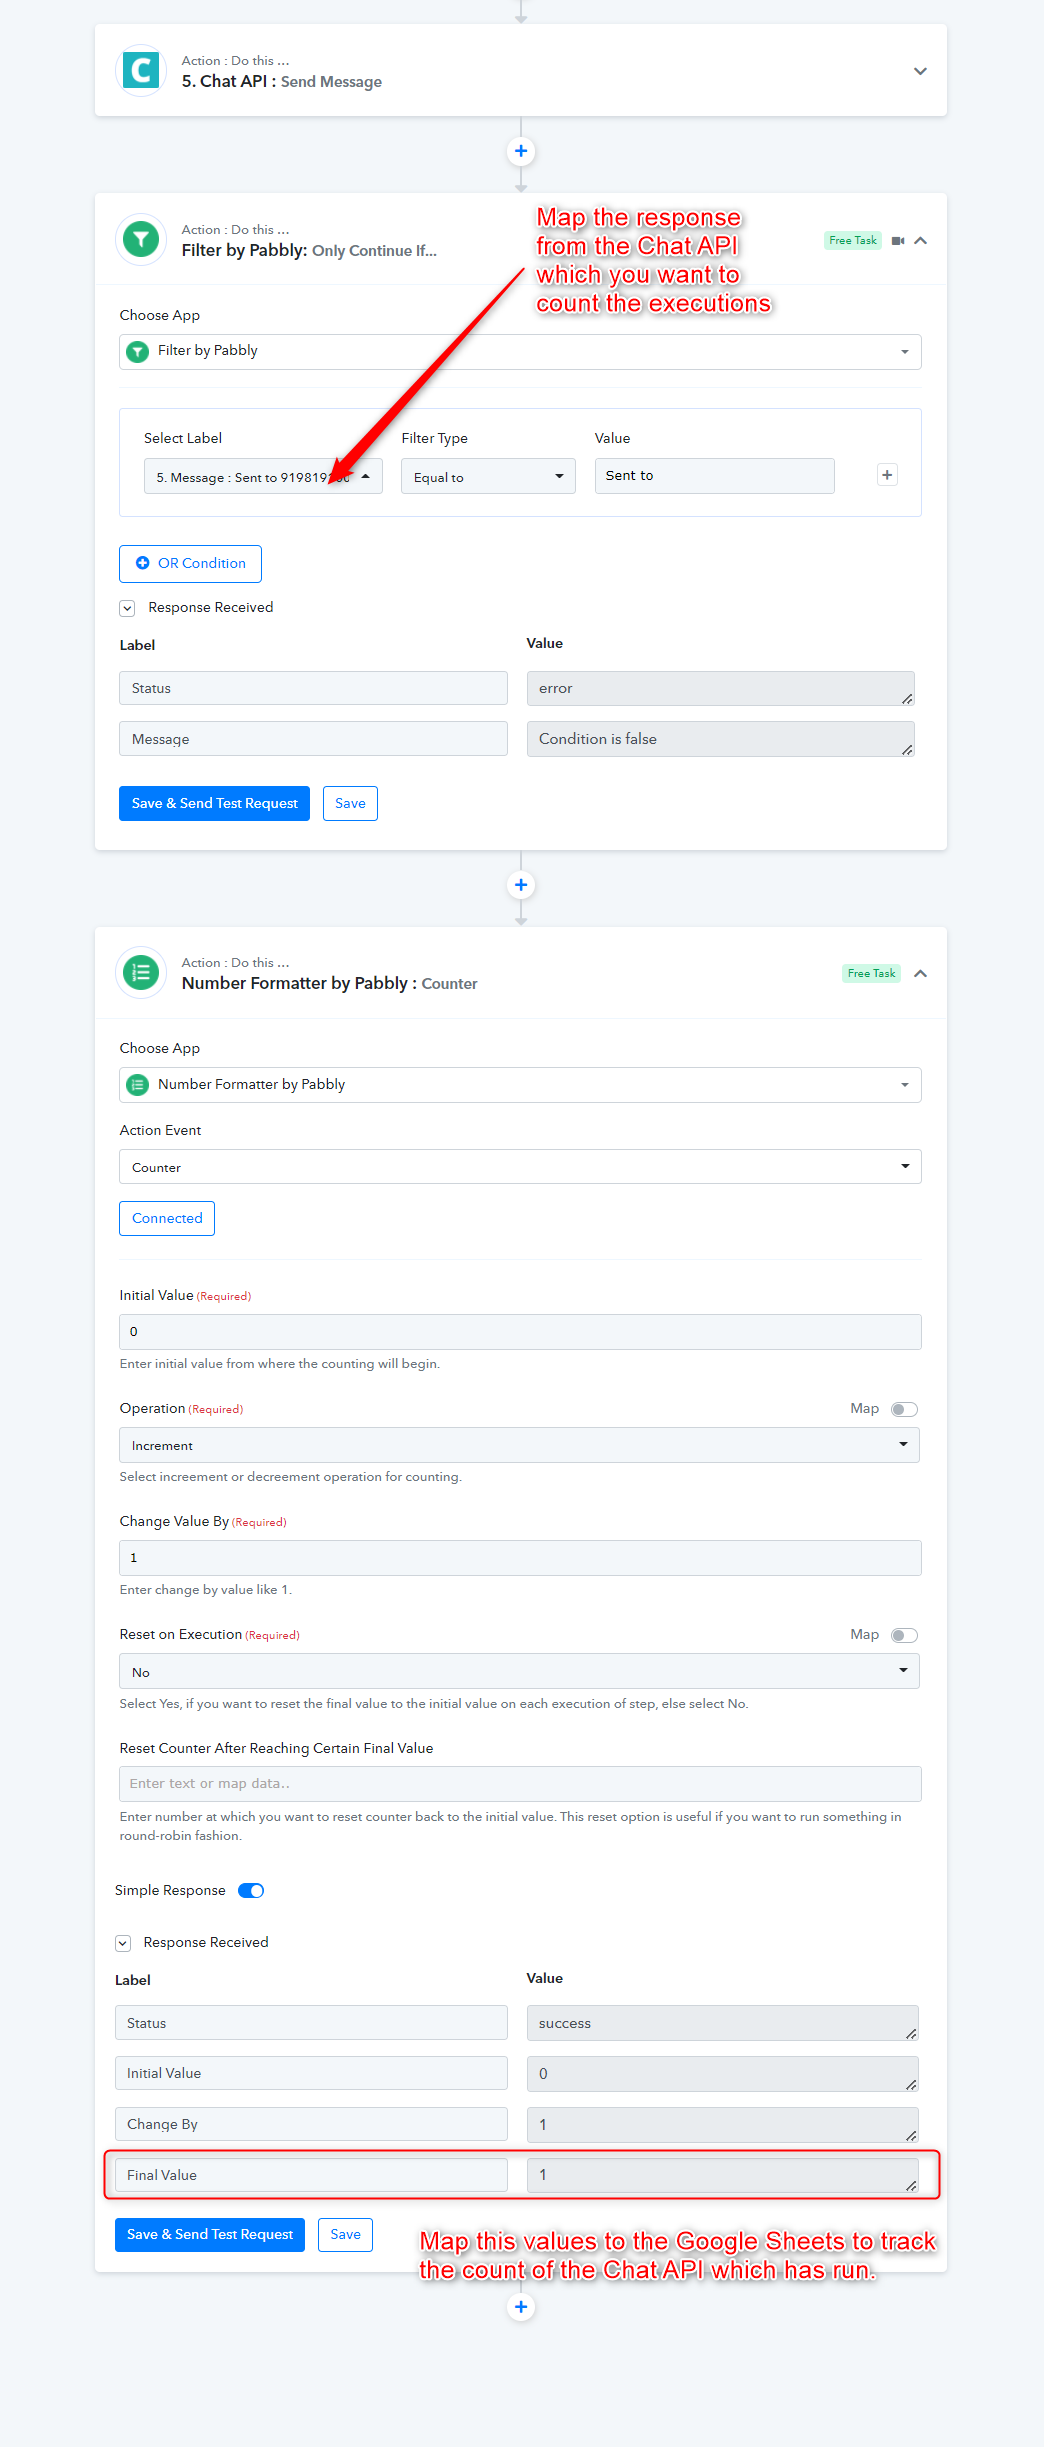Click Message label field in Filter response

313,739
